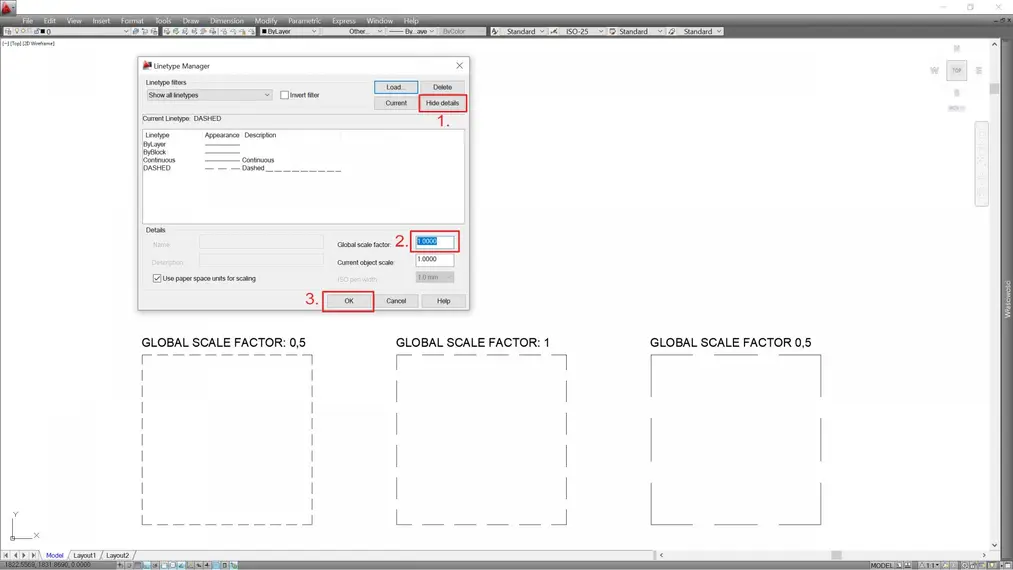1013x570 pixels.
Task: Switch to the Layout1 tab
Action: click(x=85, y=555)
